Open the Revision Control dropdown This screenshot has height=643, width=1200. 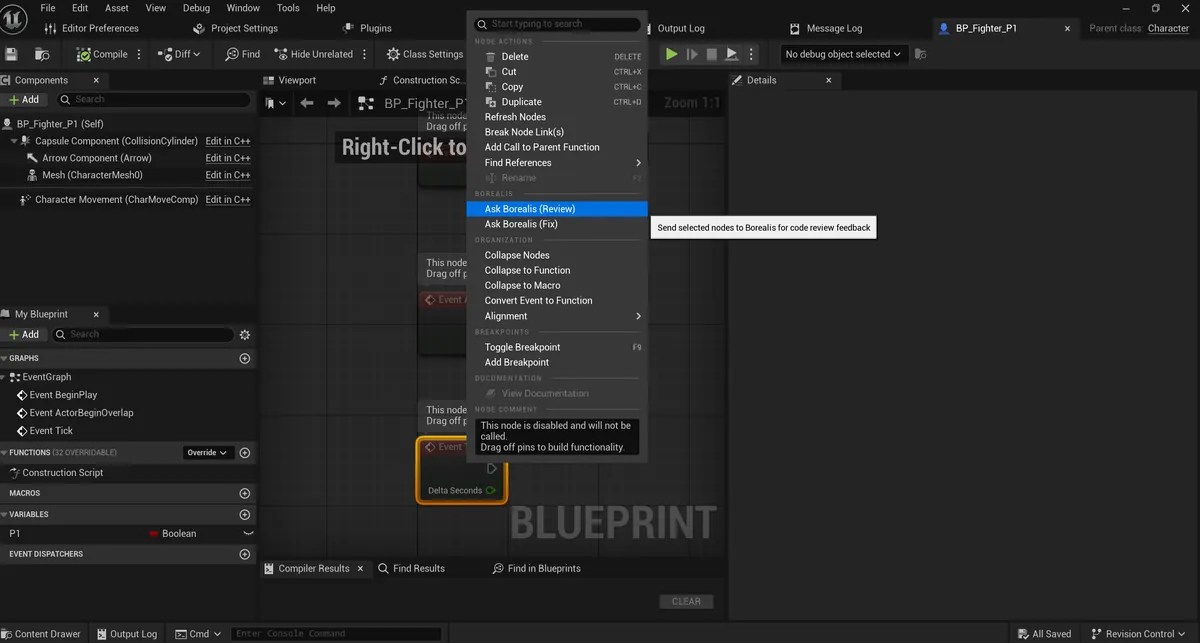click(x=1139, y=634)
